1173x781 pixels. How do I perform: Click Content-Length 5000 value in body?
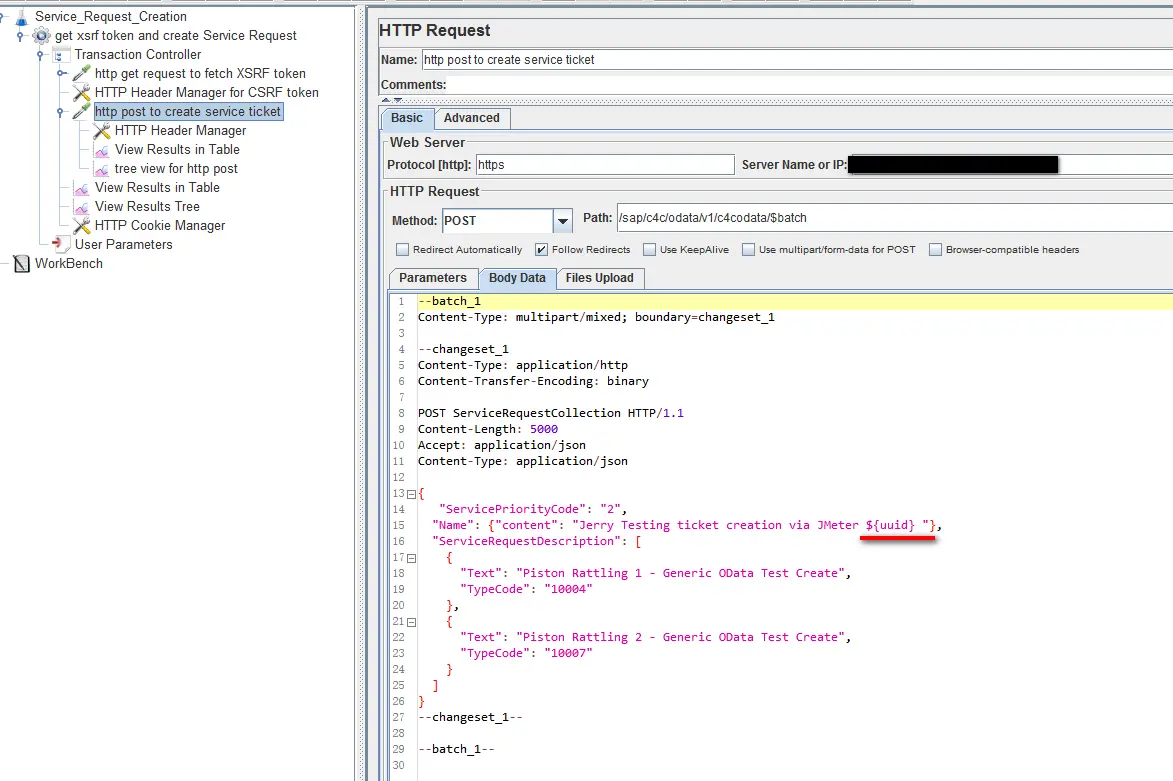(x=544, y=429)
